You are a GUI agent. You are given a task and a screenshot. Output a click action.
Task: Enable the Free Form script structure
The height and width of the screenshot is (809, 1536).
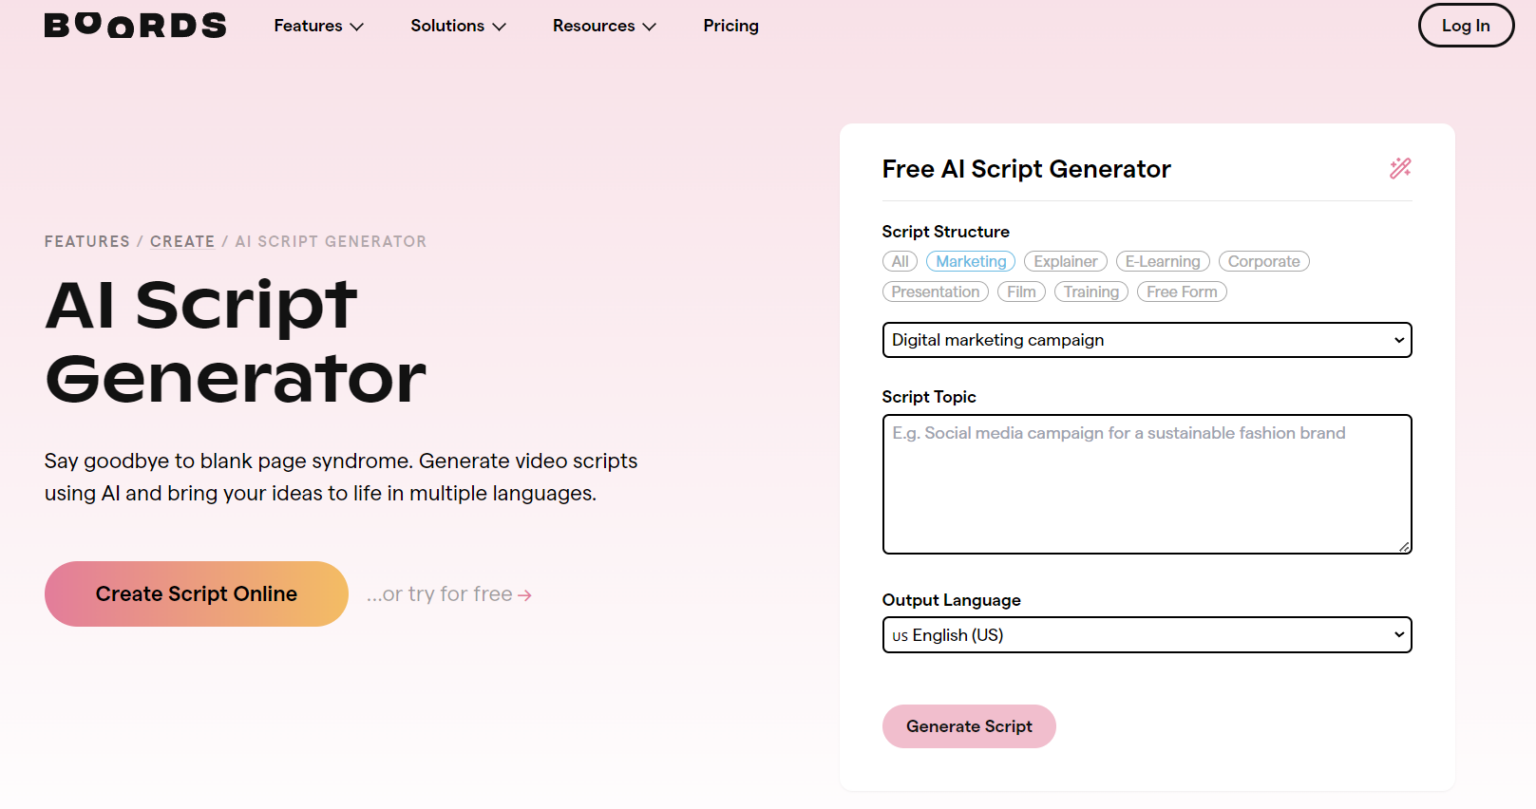point(1181,291)
